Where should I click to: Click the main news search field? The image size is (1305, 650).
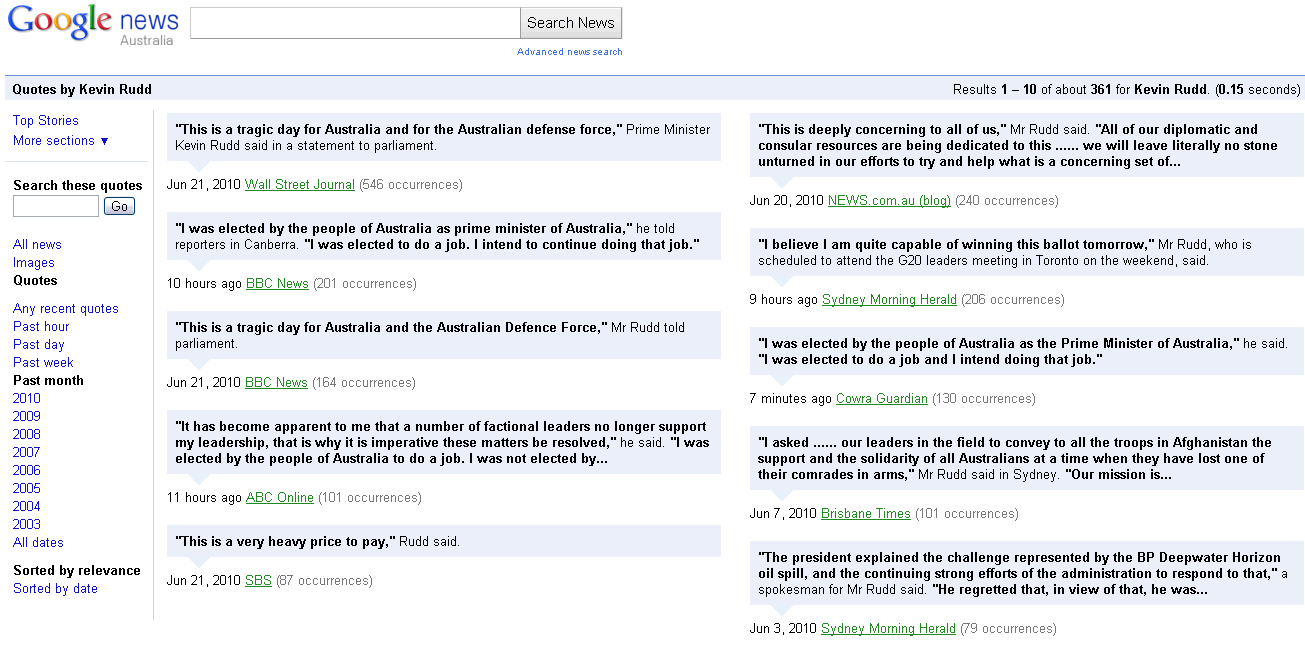(x=355, y=23)
